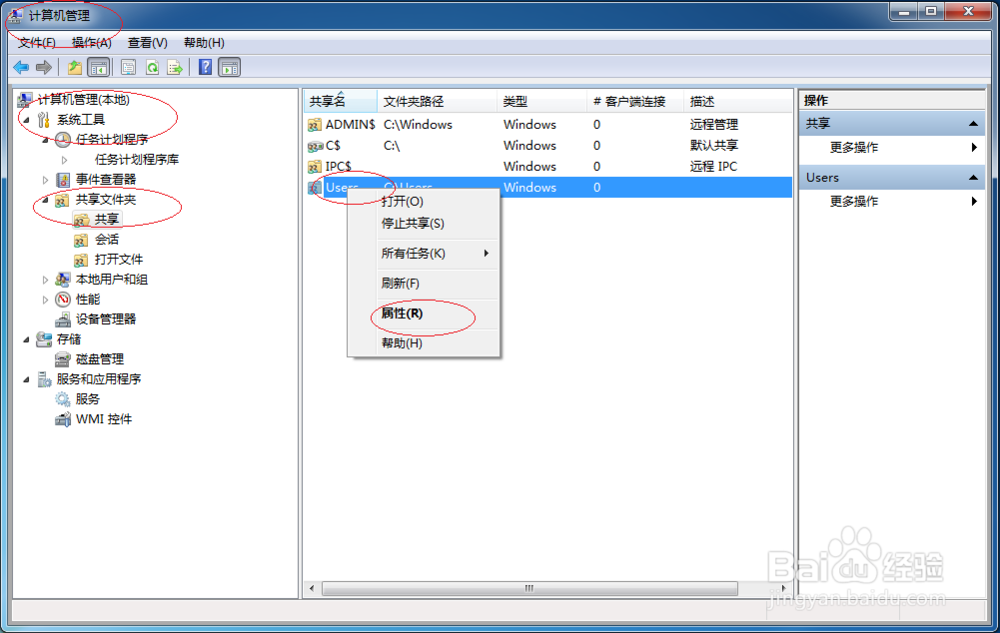
Task: Click the Refresh toolbar icon
Action: click(152, 67)
